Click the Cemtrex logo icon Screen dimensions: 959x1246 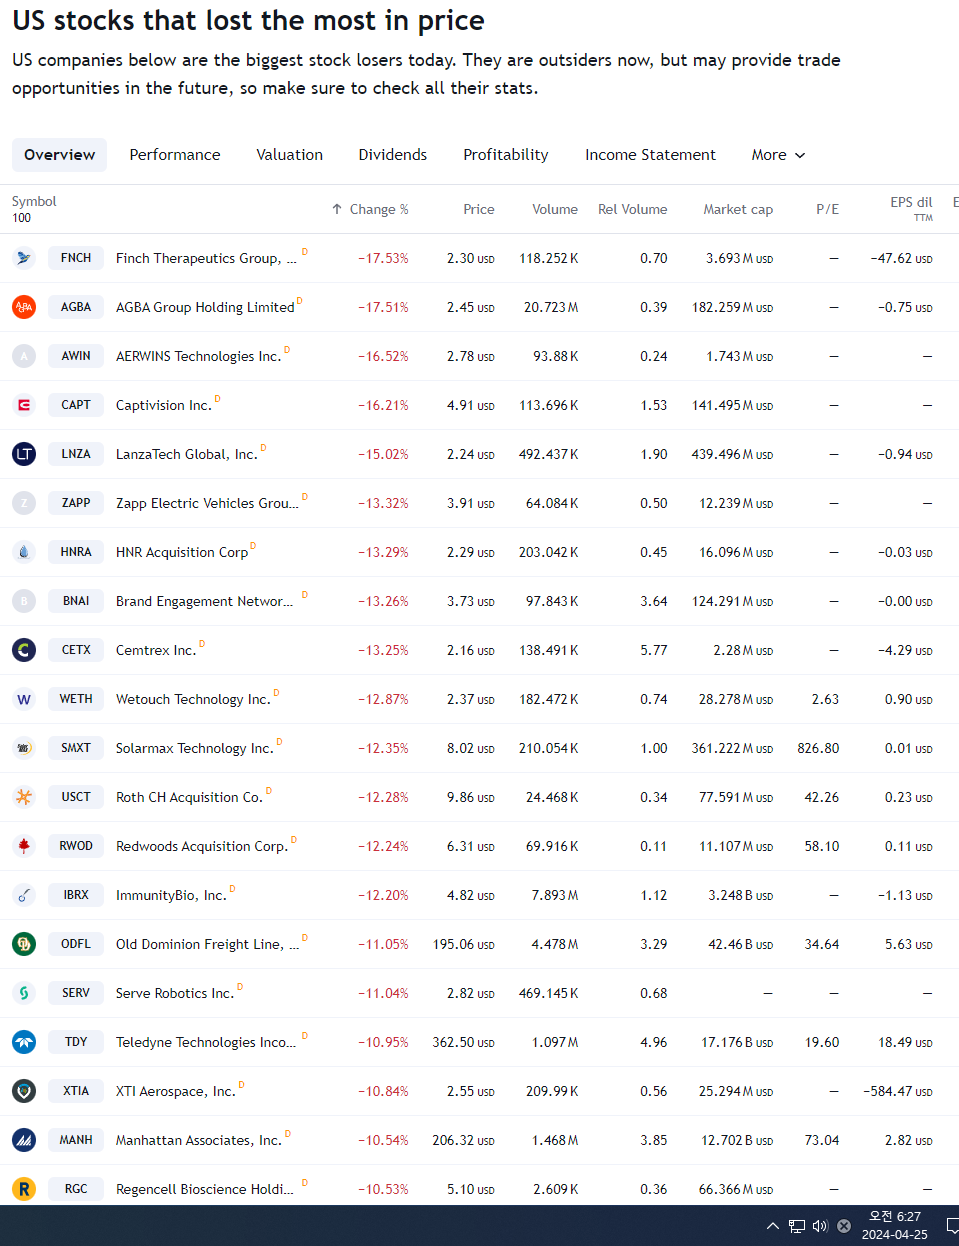click(24, 650)
